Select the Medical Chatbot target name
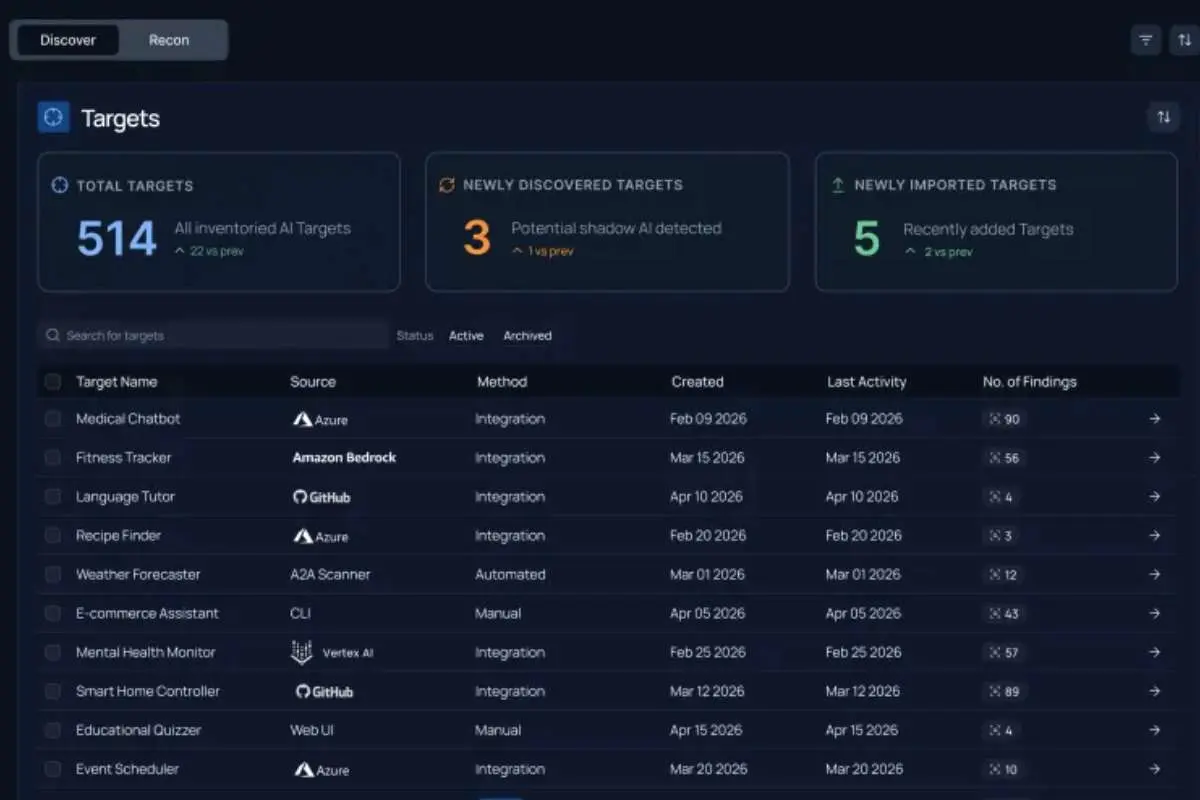 coord(128,419)
